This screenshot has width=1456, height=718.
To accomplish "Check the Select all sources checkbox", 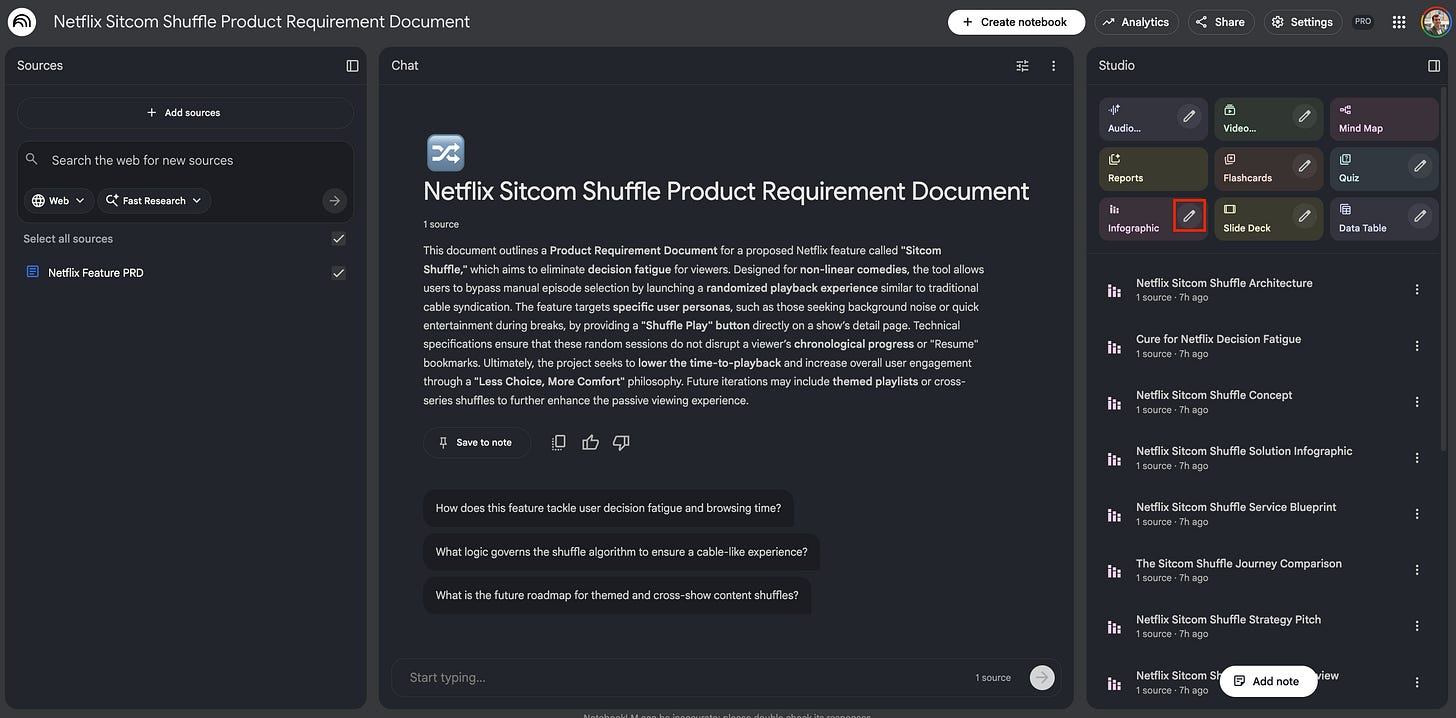I will [x=338, y=238].
